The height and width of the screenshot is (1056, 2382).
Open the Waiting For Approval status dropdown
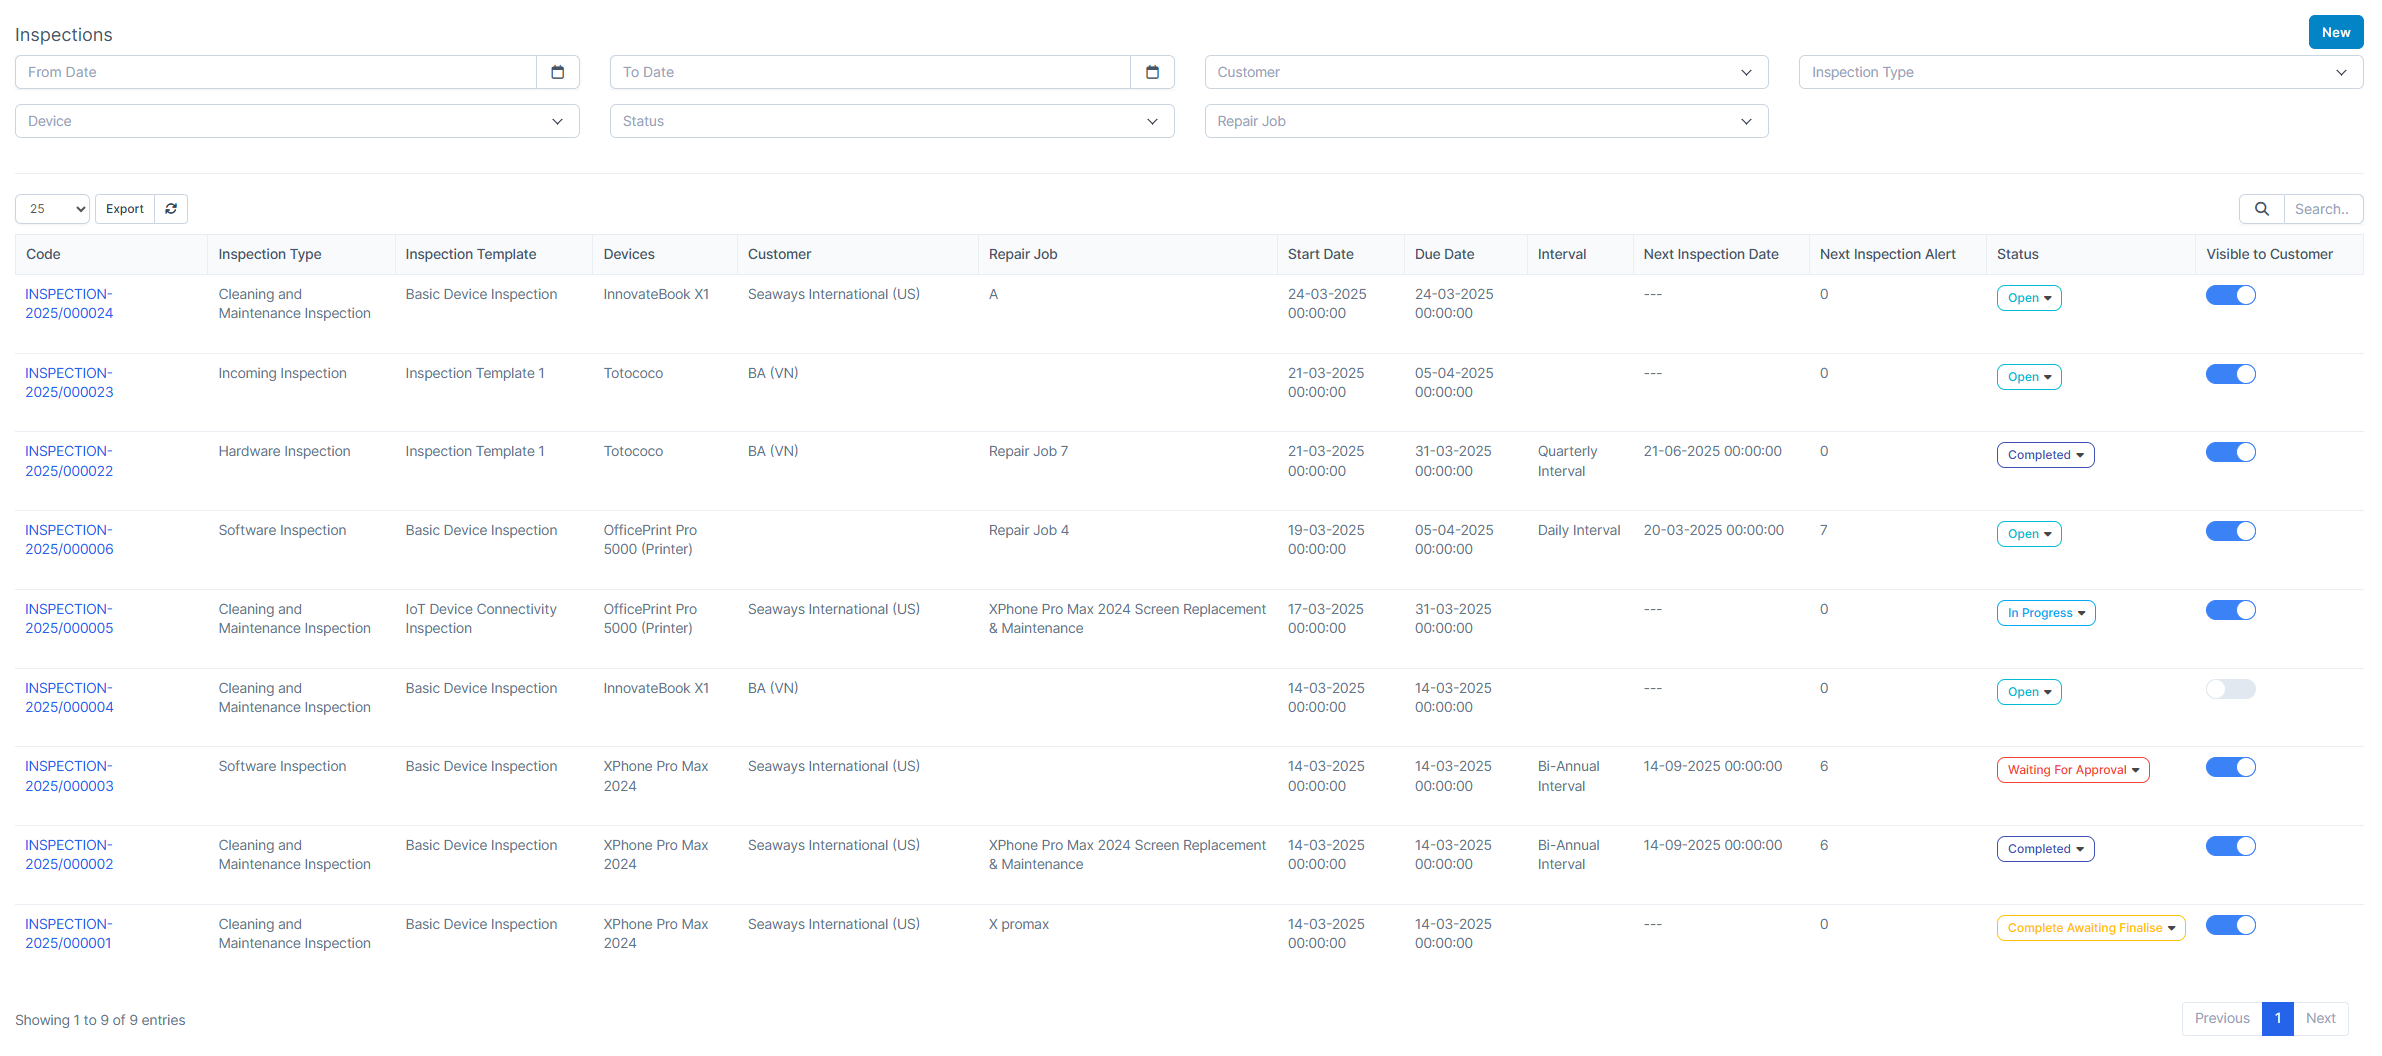2072,770
